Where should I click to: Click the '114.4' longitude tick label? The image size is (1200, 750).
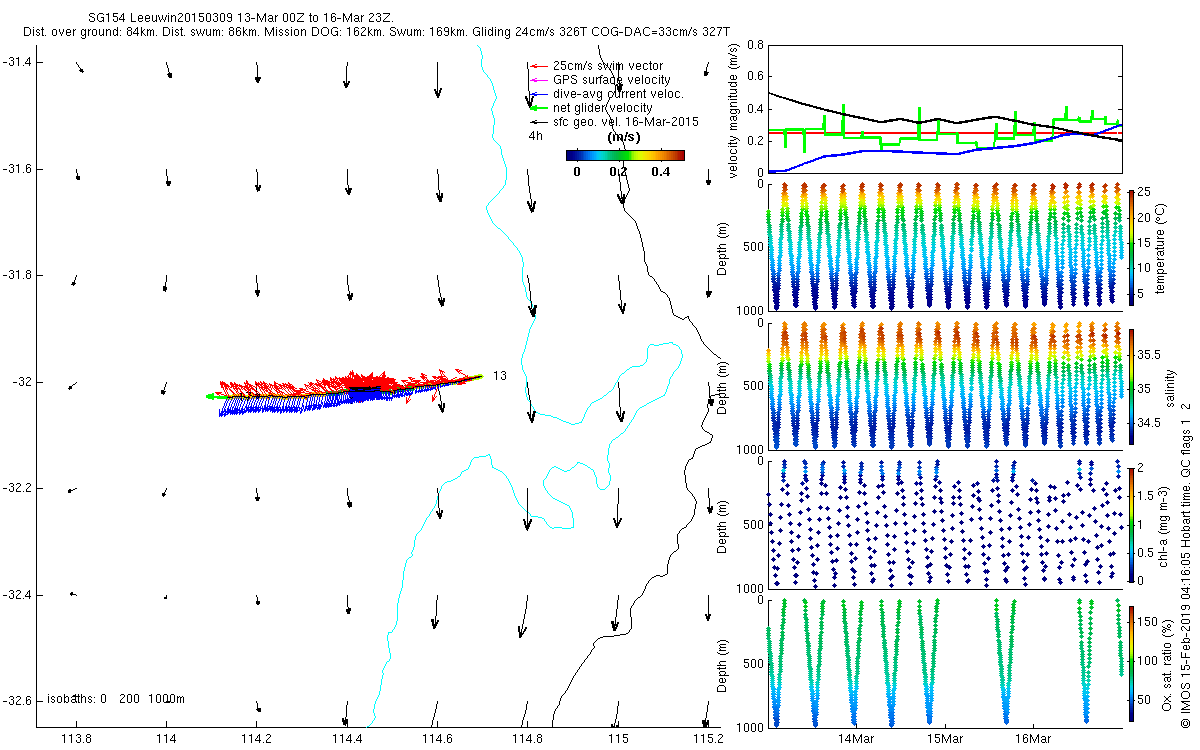click(347, 739)
